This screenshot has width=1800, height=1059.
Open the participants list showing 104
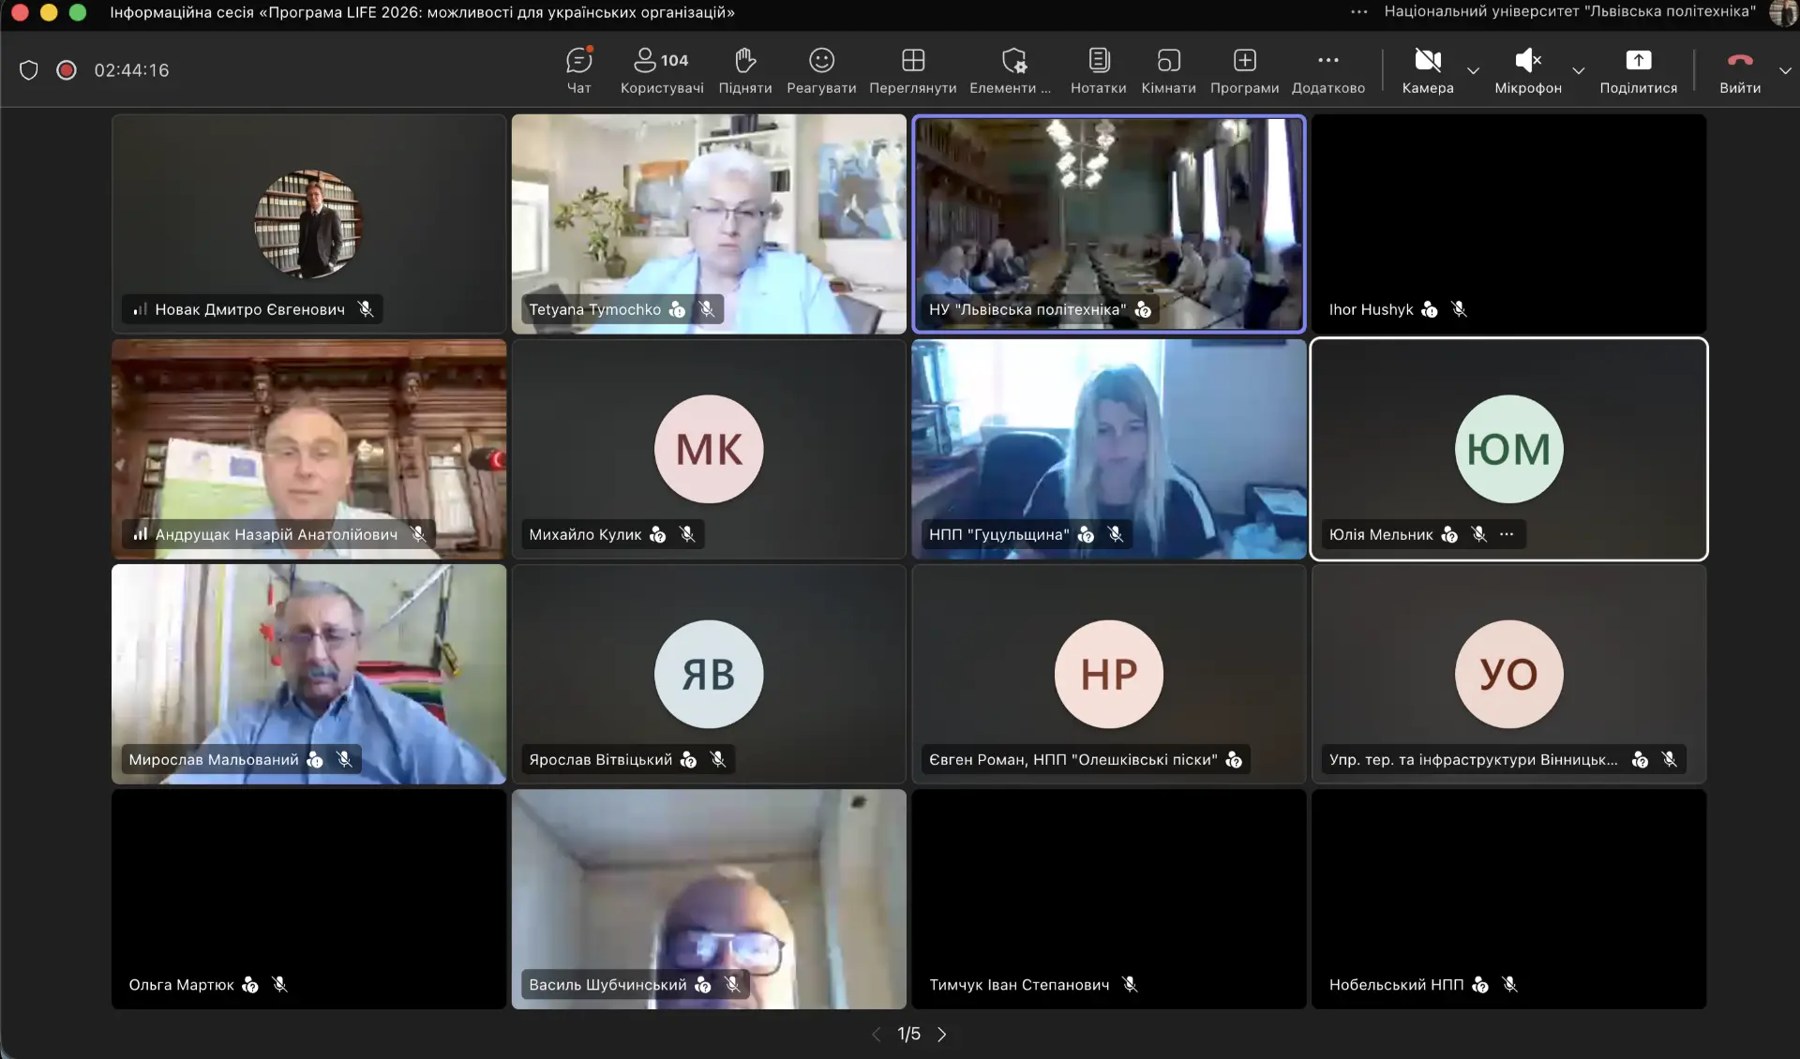point(662,70)
